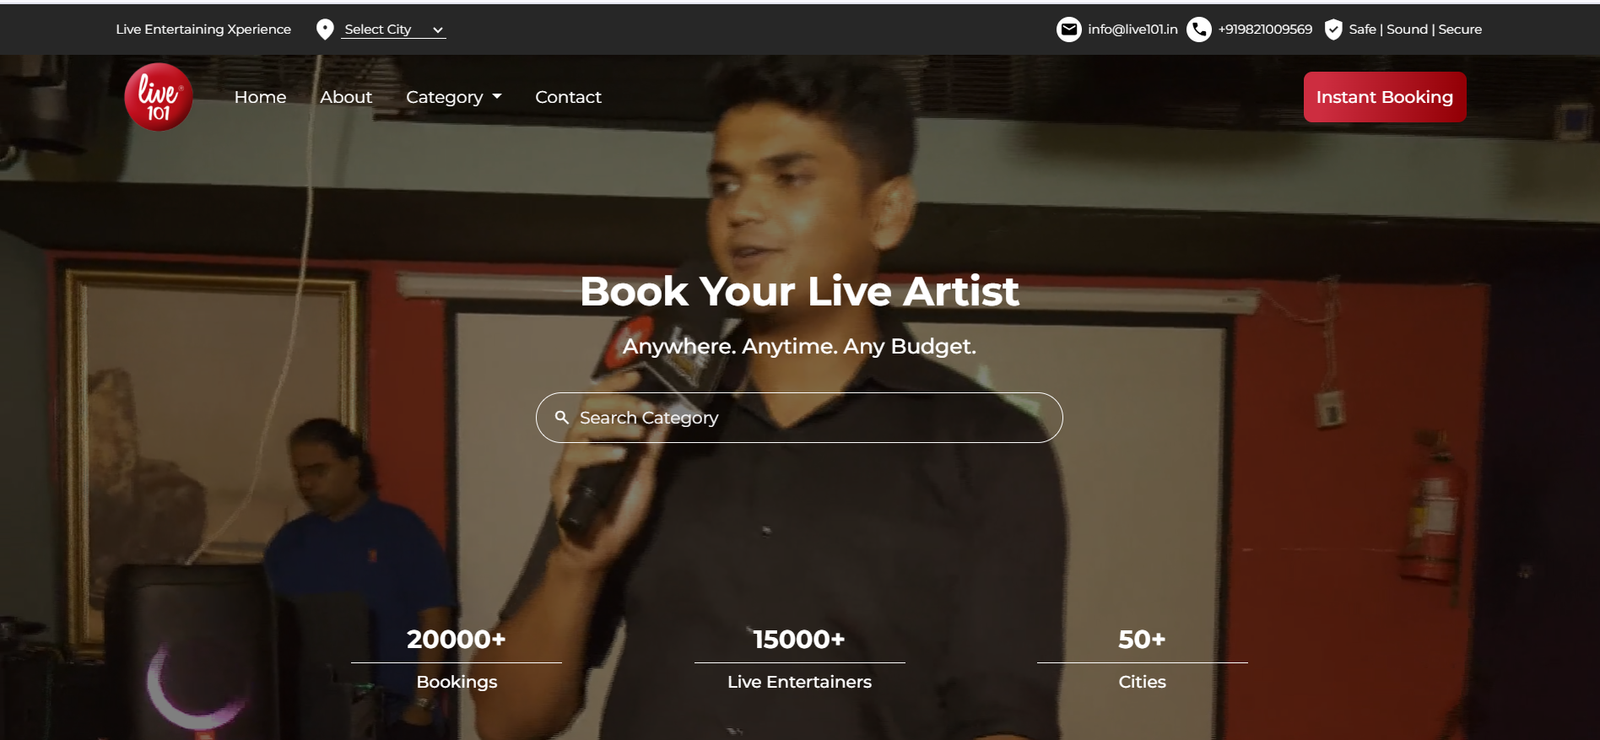
Task: Expand the Category menu dropdown
Action: (x=454, y=97)
